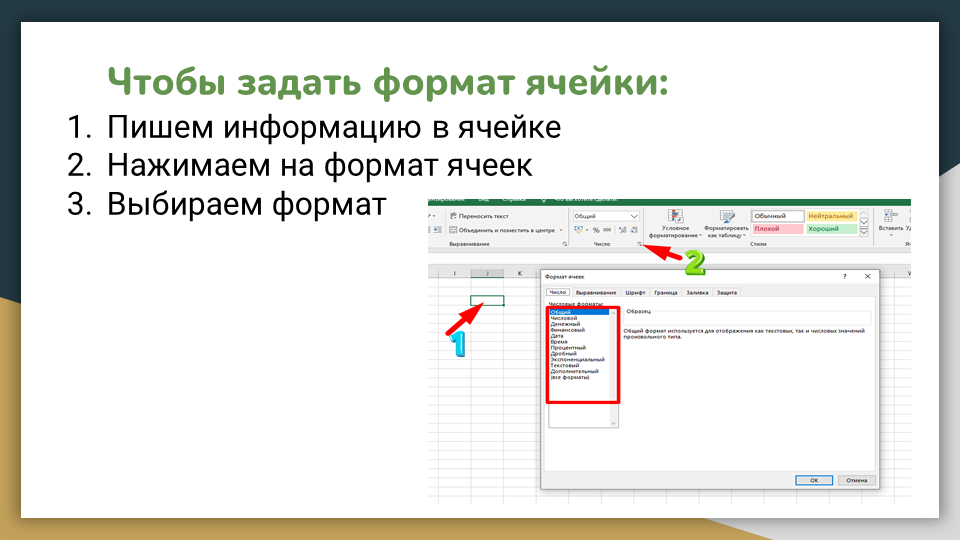
Task: Click the increase indent icon in Alignment group
Action: [437, 230]
